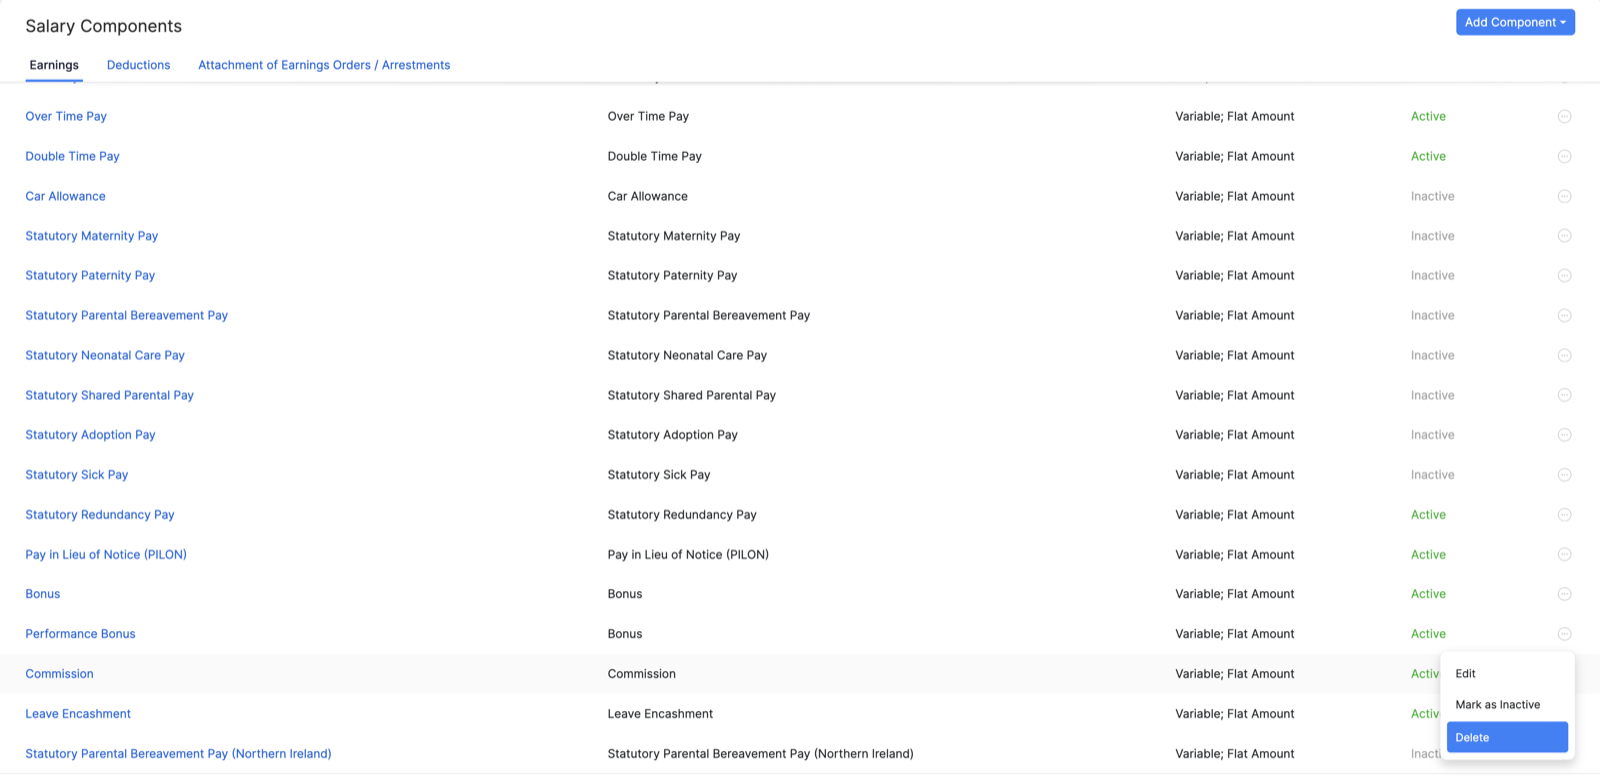The image size is (1600, 780).
Task: Click the Active status of Over Time Pay
Action: pos(1428,116)
